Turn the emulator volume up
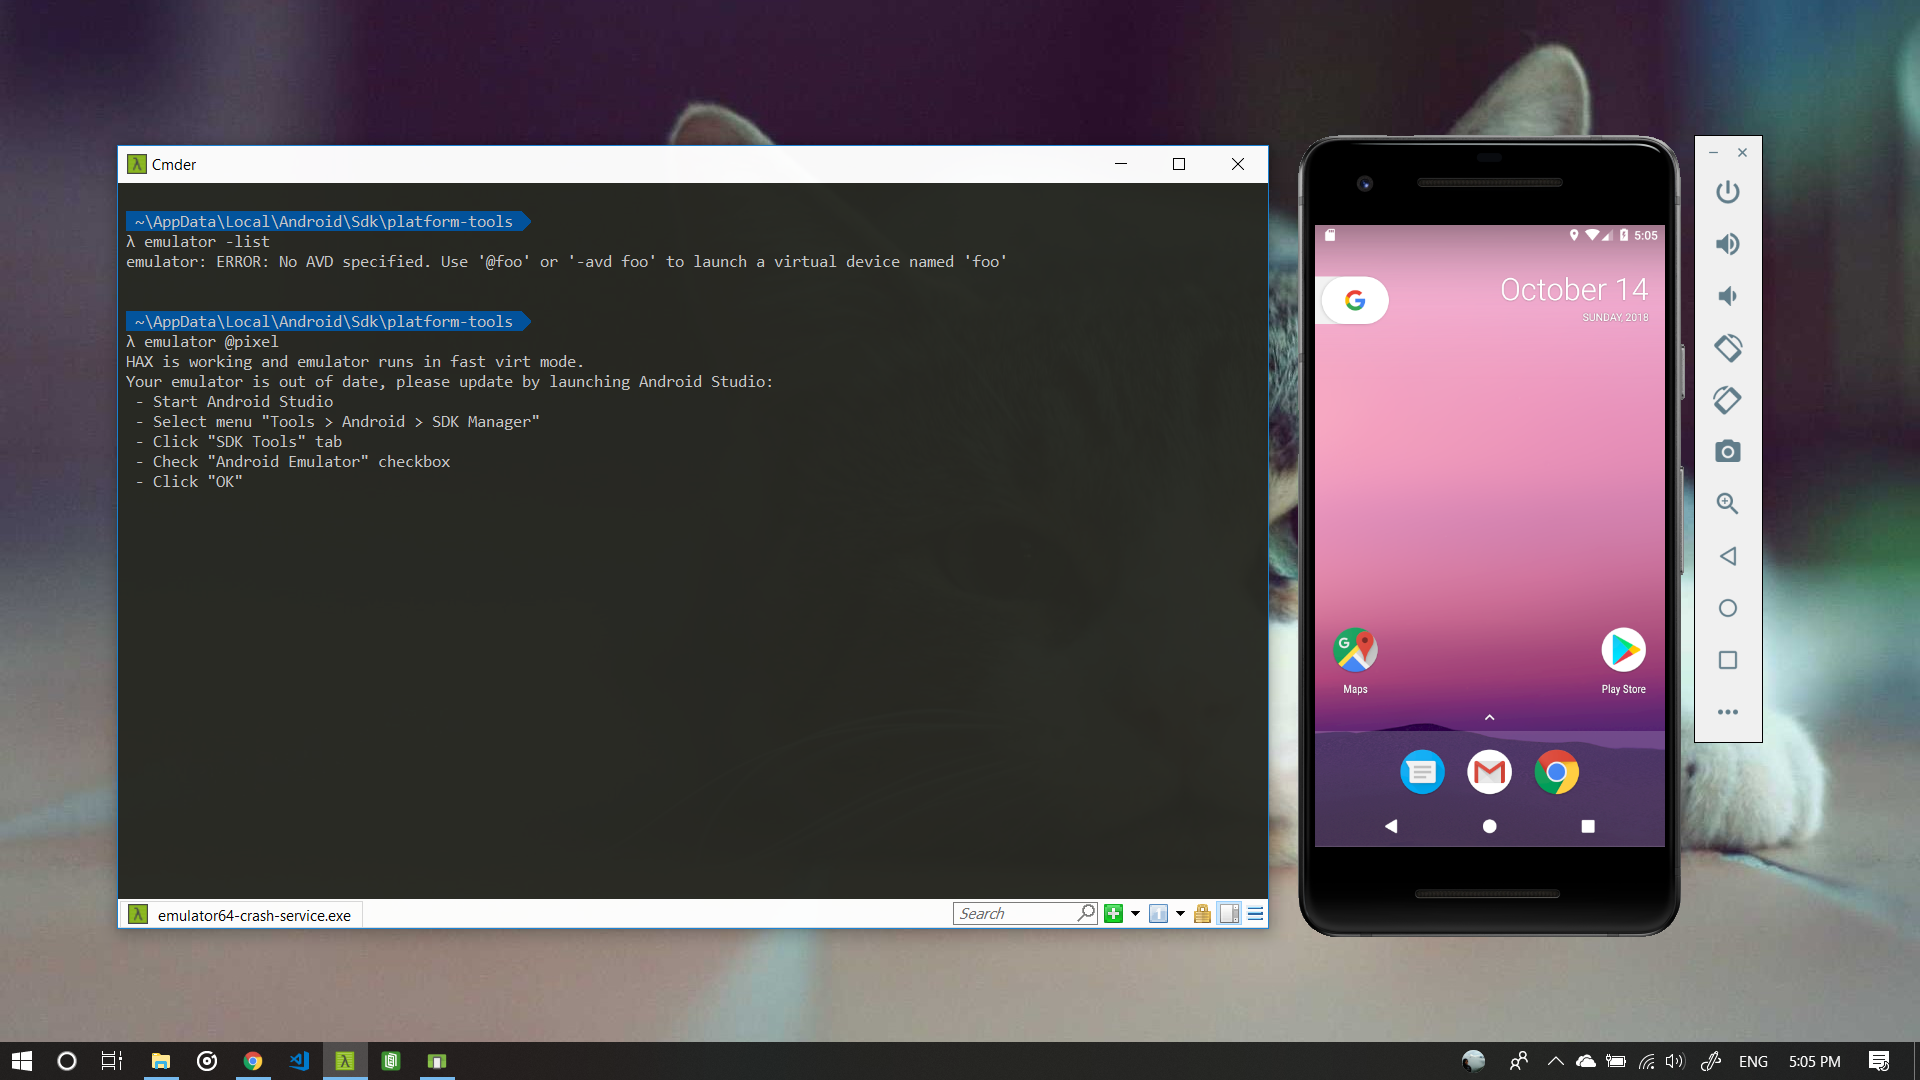Image resolution: width=1920 pixels, height=1080 pixels. click(1728, 244)
